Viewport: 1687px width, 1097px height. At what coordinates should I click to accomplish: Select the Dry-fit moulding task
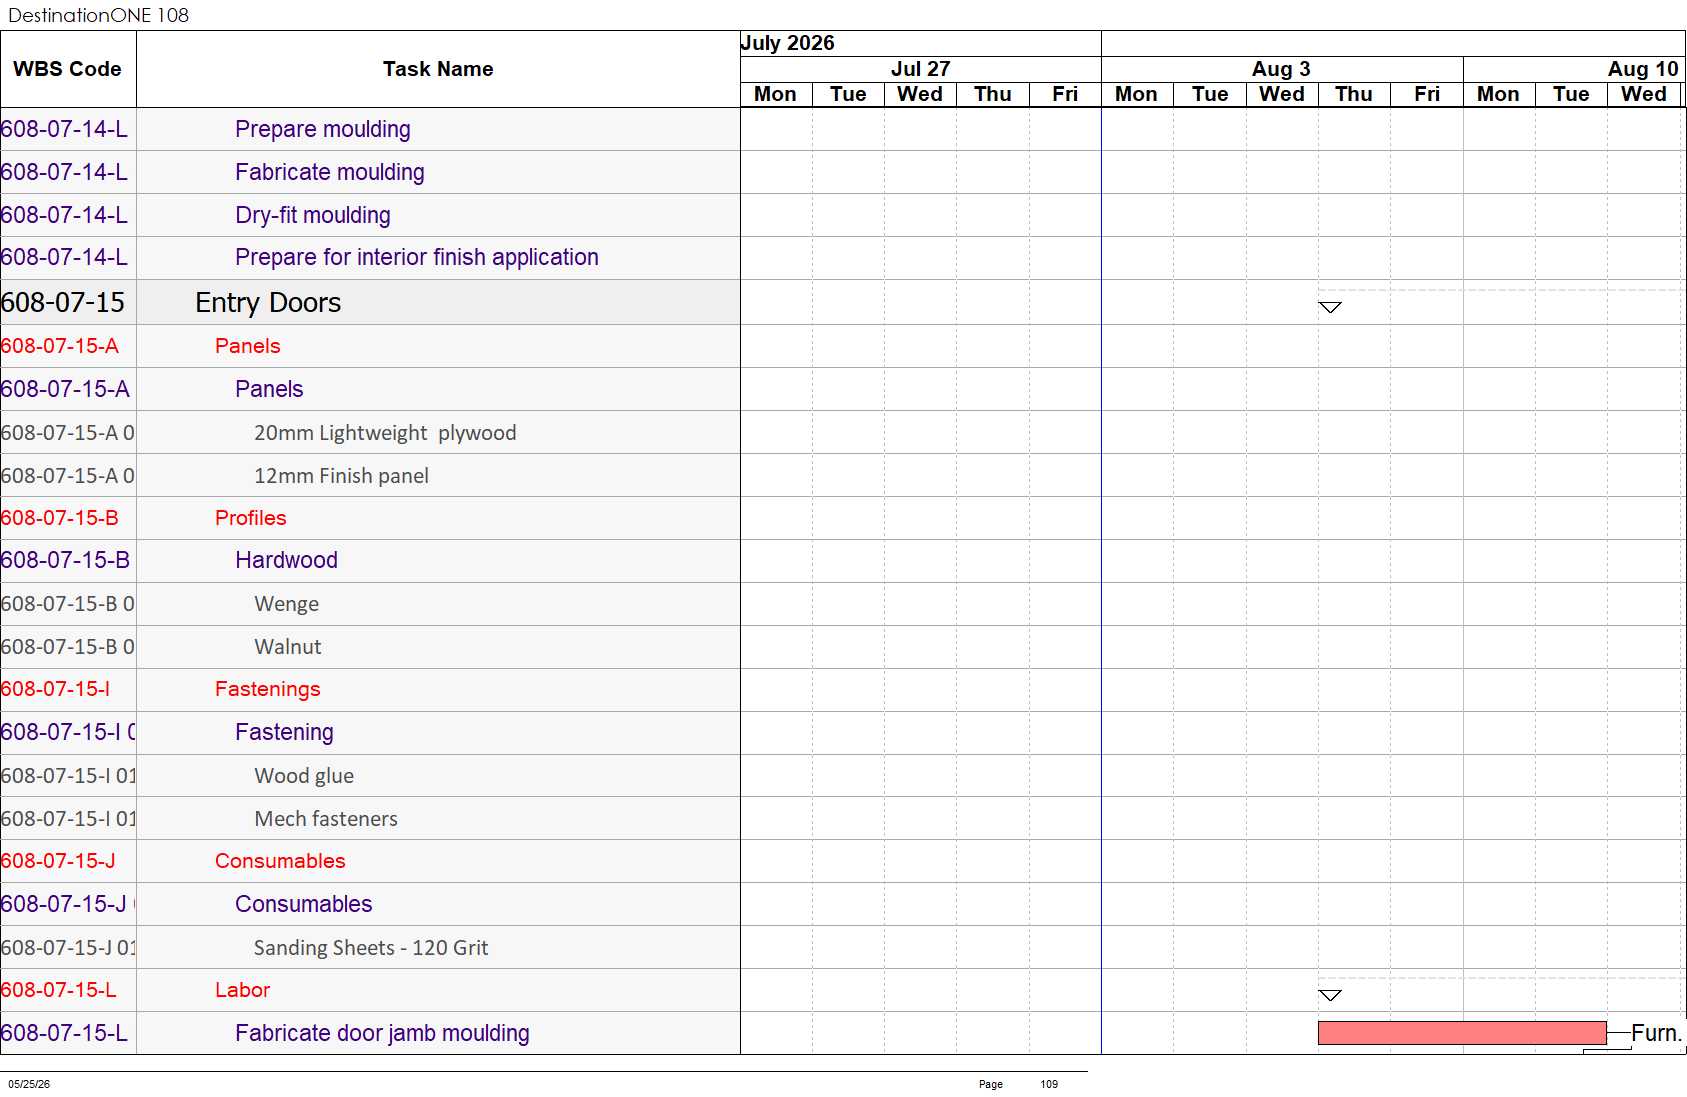click(x=313, y=215)
